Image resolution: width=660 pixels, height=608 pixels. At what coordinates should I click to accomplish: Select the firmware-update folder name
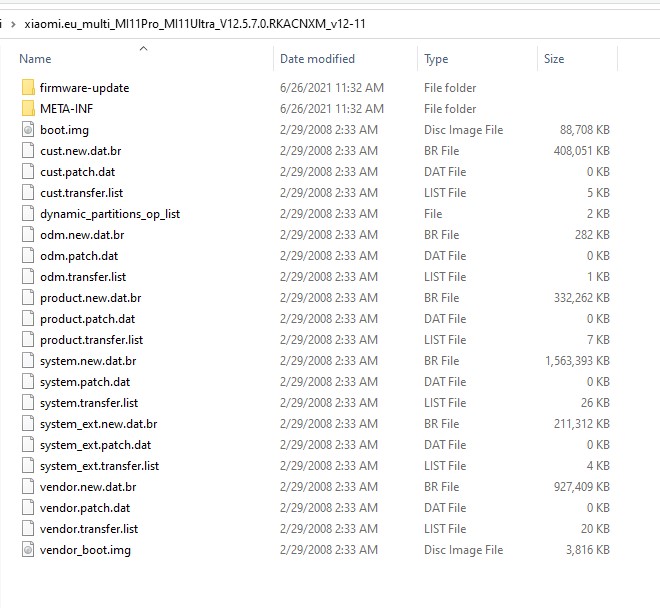point(85,88)
